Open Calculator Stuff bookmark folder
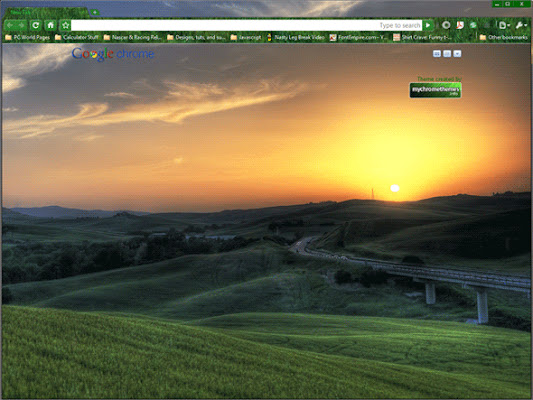Viewport: 533px width, 400px height. [77, 37]
